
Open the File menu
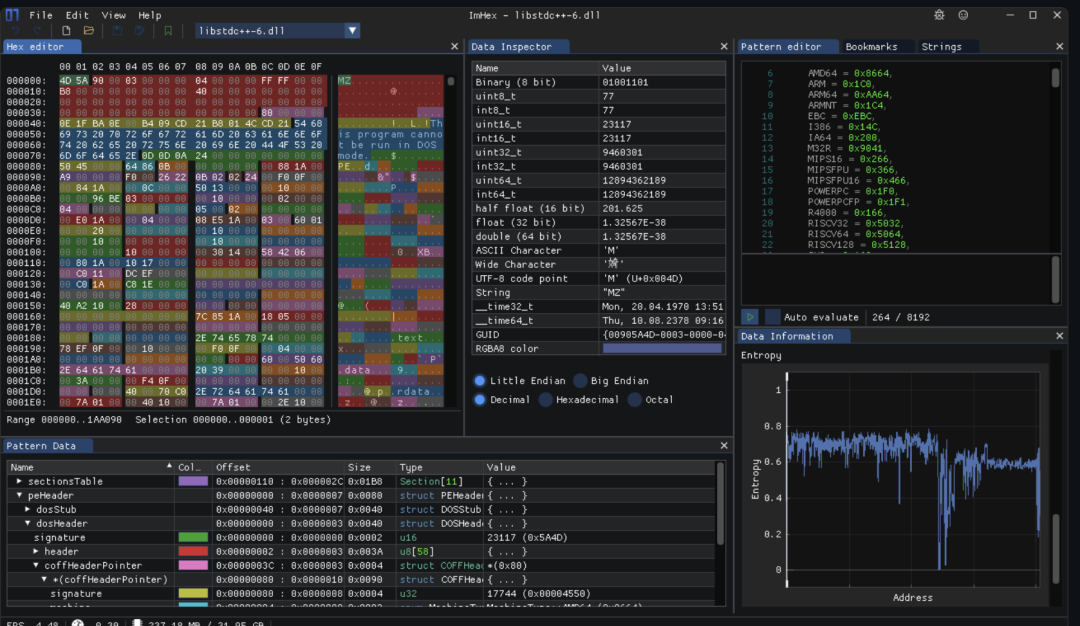[x=41, y=14]
